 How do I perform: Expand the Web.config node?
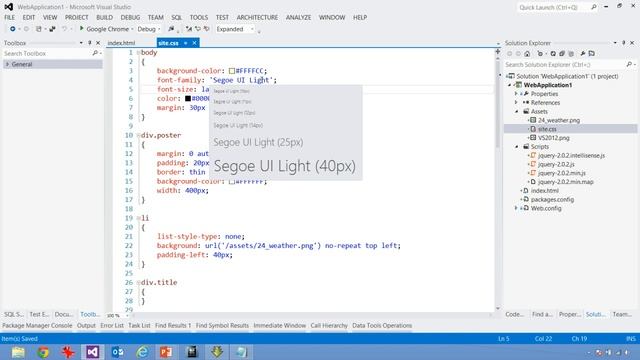coord(516,208)
